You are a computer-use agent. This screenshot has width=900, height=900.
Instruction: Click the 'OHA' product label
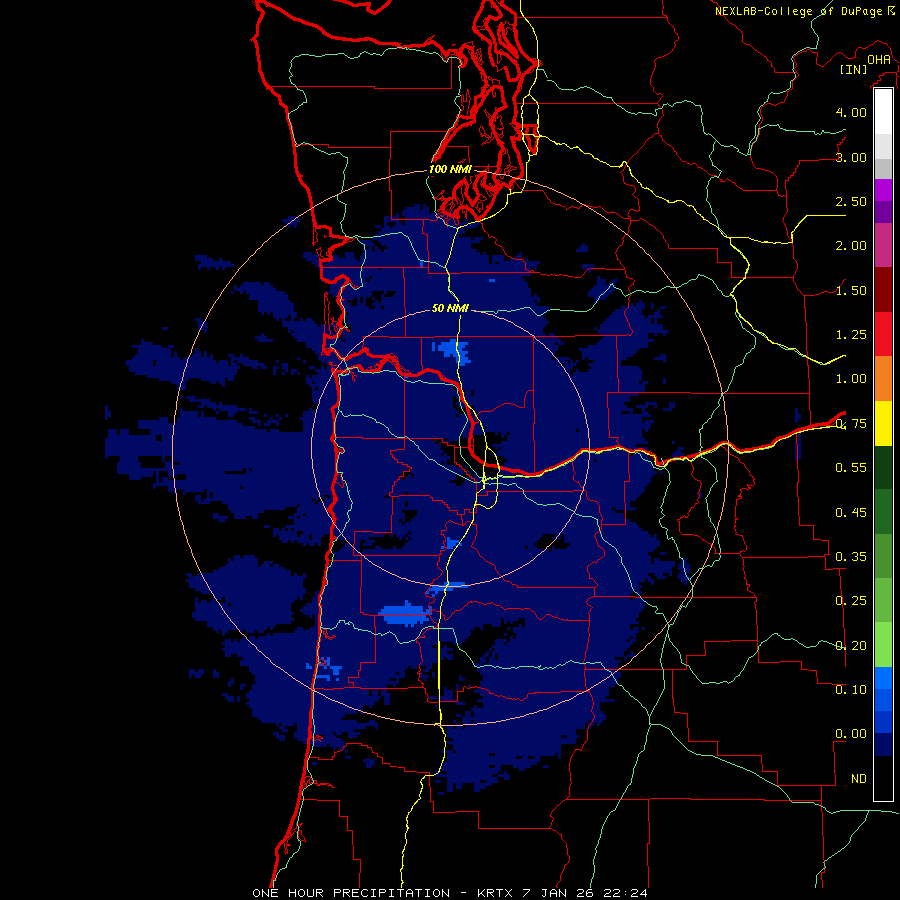point(879,60)
